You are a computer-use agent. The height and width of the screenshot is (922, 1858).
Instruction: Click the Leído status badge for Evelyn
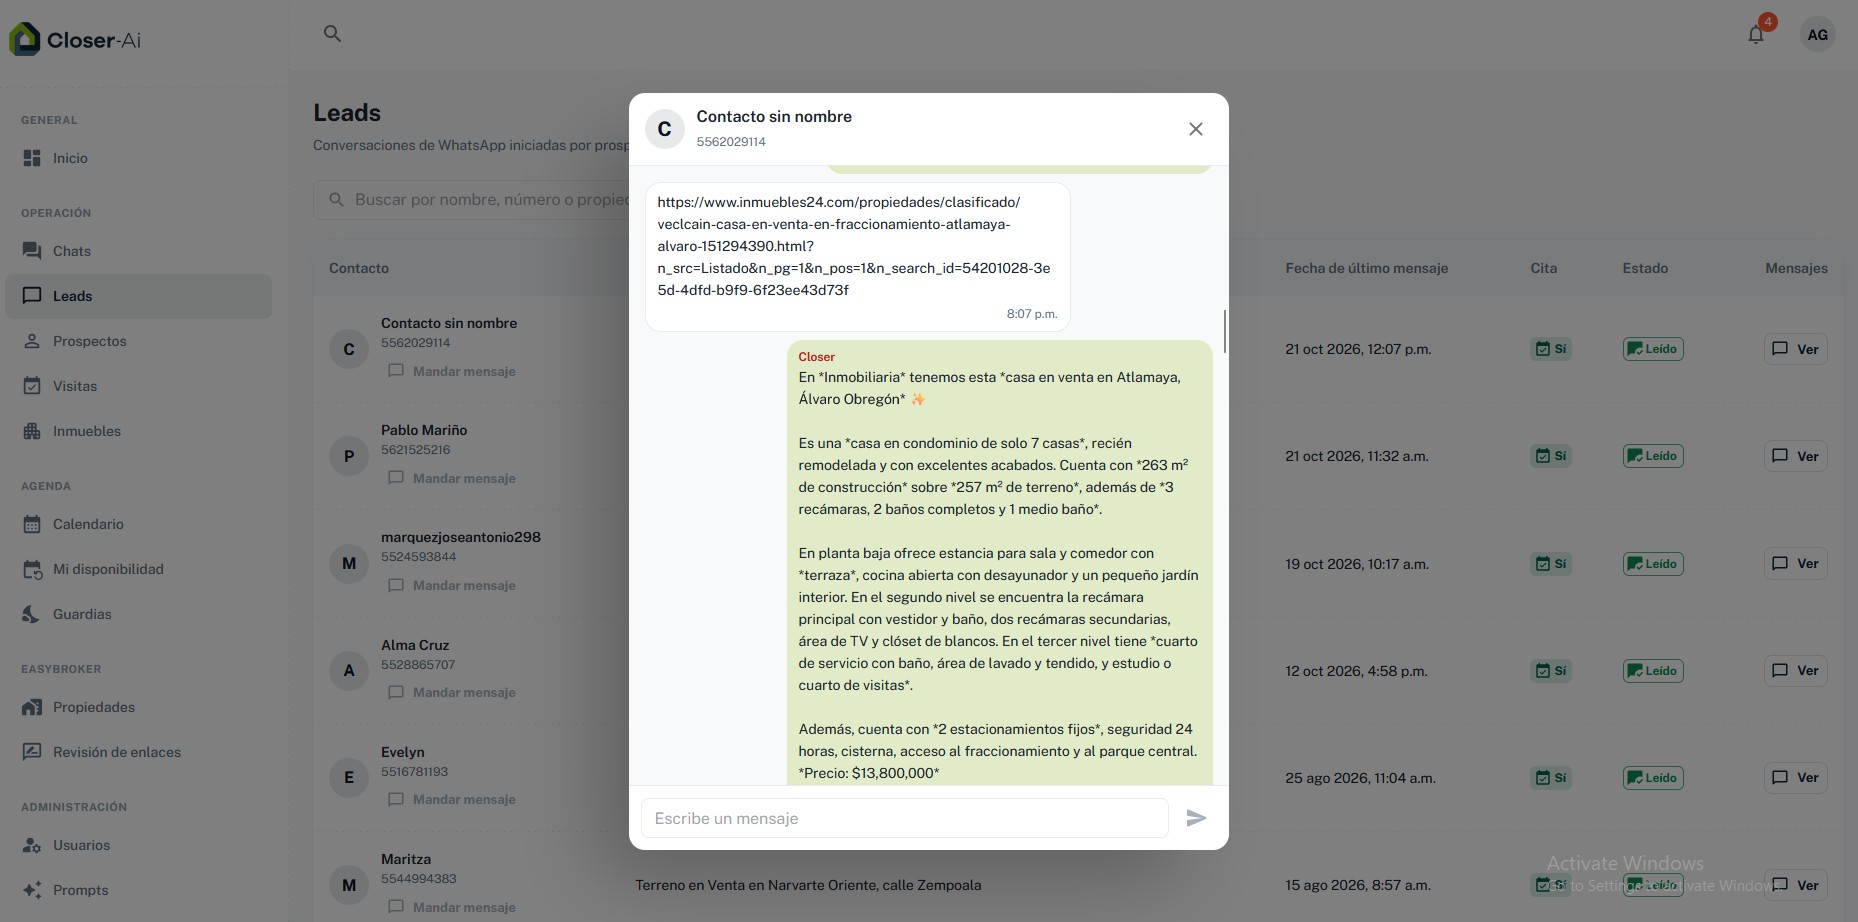[x=1653, y=778]
